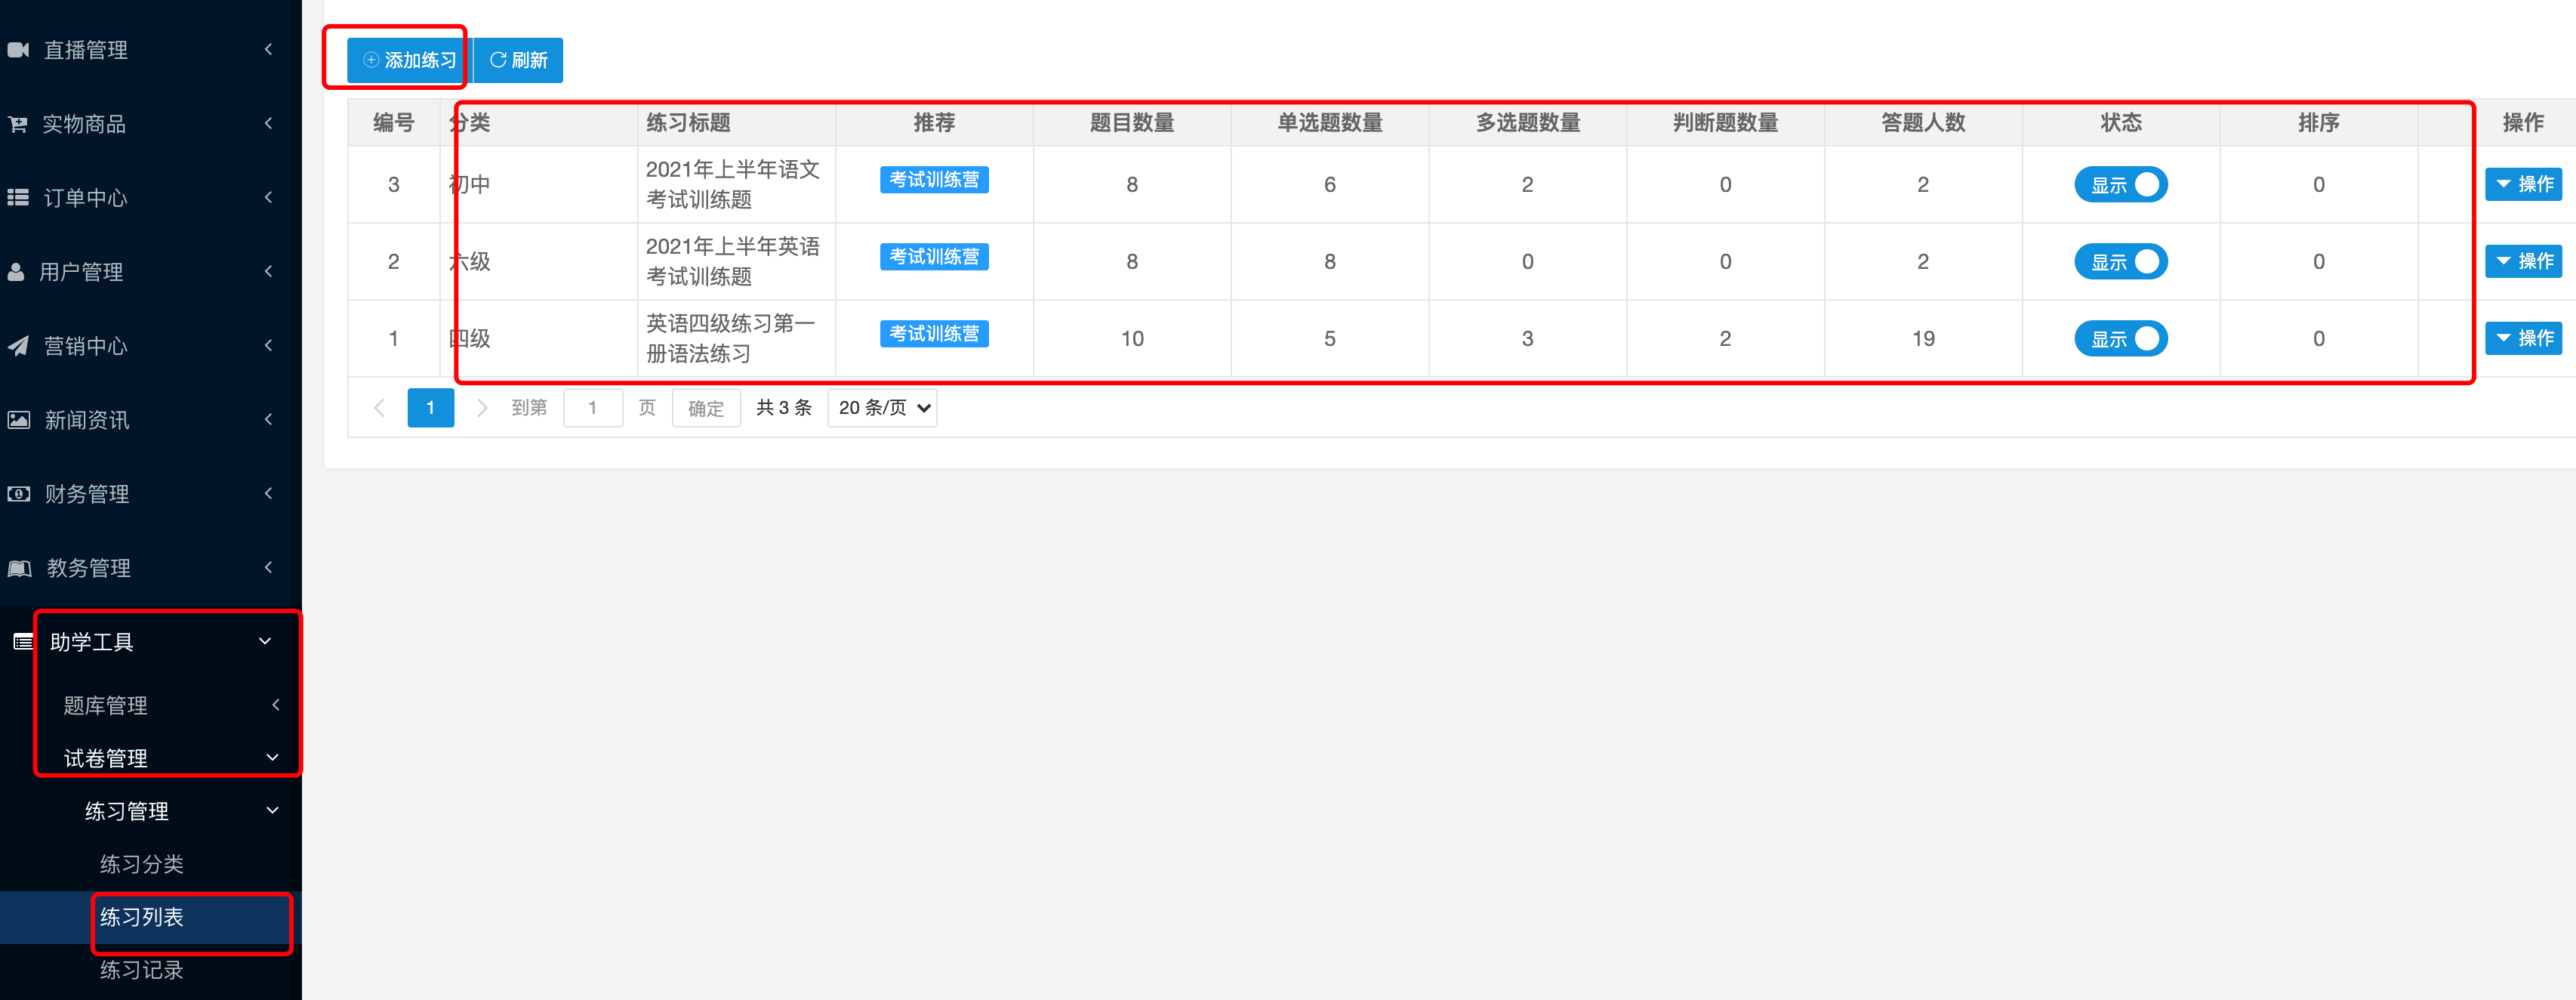The width and height of the screenshot is (2576, 1000).
Task: Click the page number input field
Action: click(x=593, y=408)
